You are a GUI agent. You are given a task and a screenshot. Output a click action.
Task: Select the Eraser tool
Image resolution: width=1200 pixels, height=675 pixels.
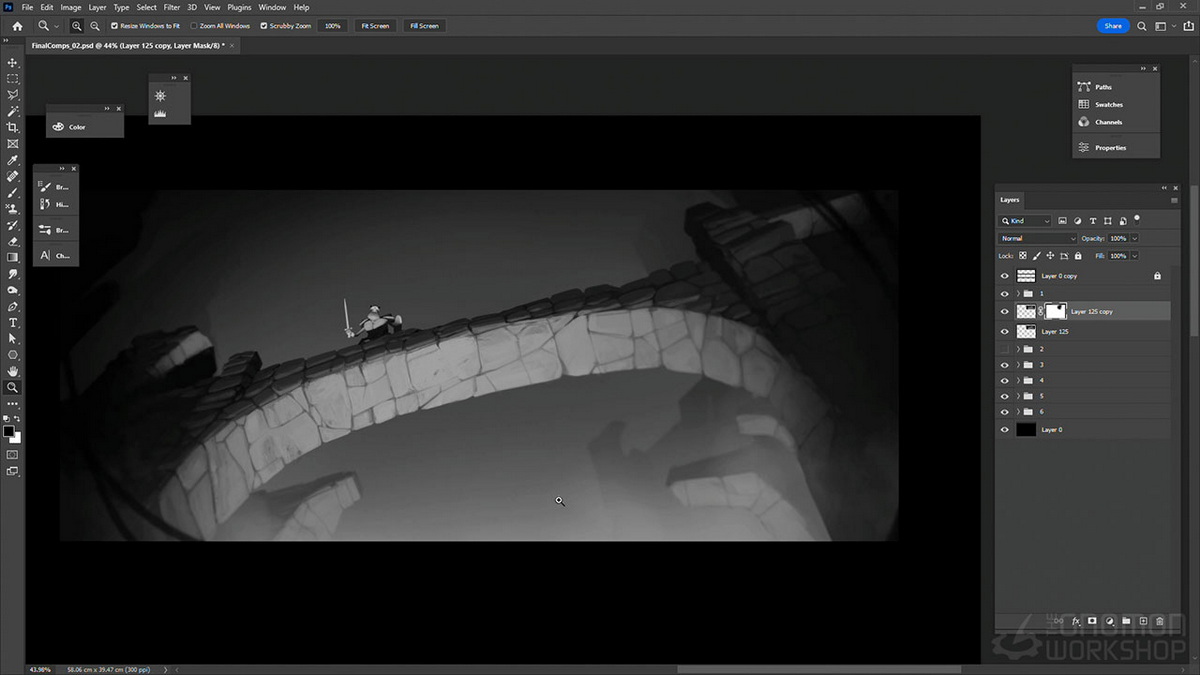pos(13,241)
